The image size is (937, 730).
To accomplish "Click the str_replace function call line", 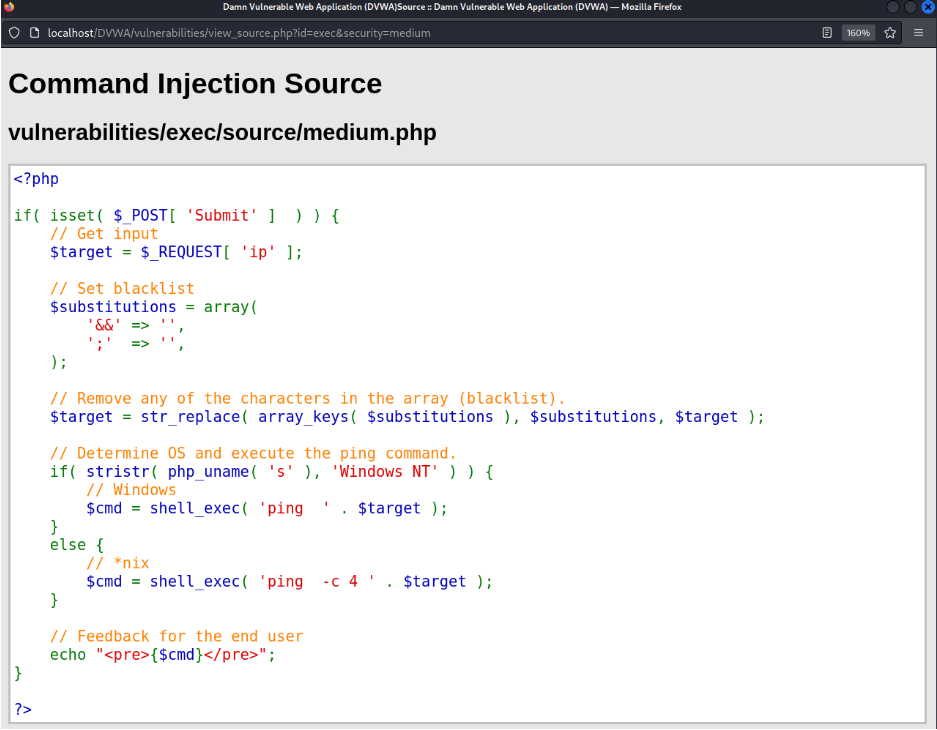I will (407, 416).
